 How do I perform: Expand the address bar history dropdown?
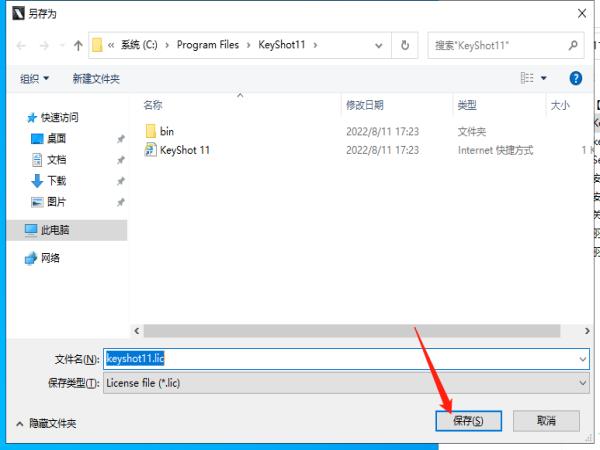point(378,46)
